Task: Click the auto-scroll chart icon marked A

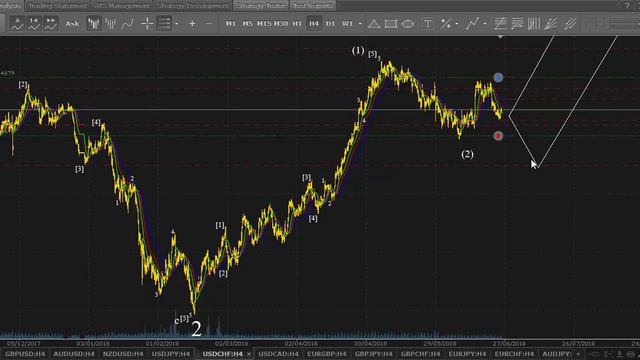Action: pyautogui.click(x=18, y=24)
